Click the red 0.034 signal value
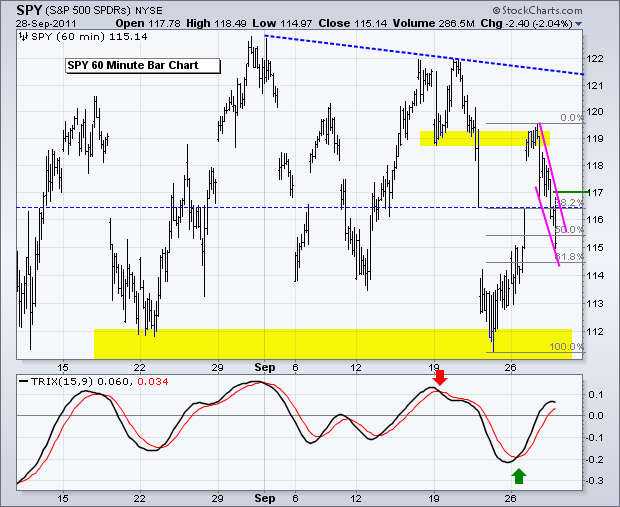620x507 pixels. click(x=153, y=382)
